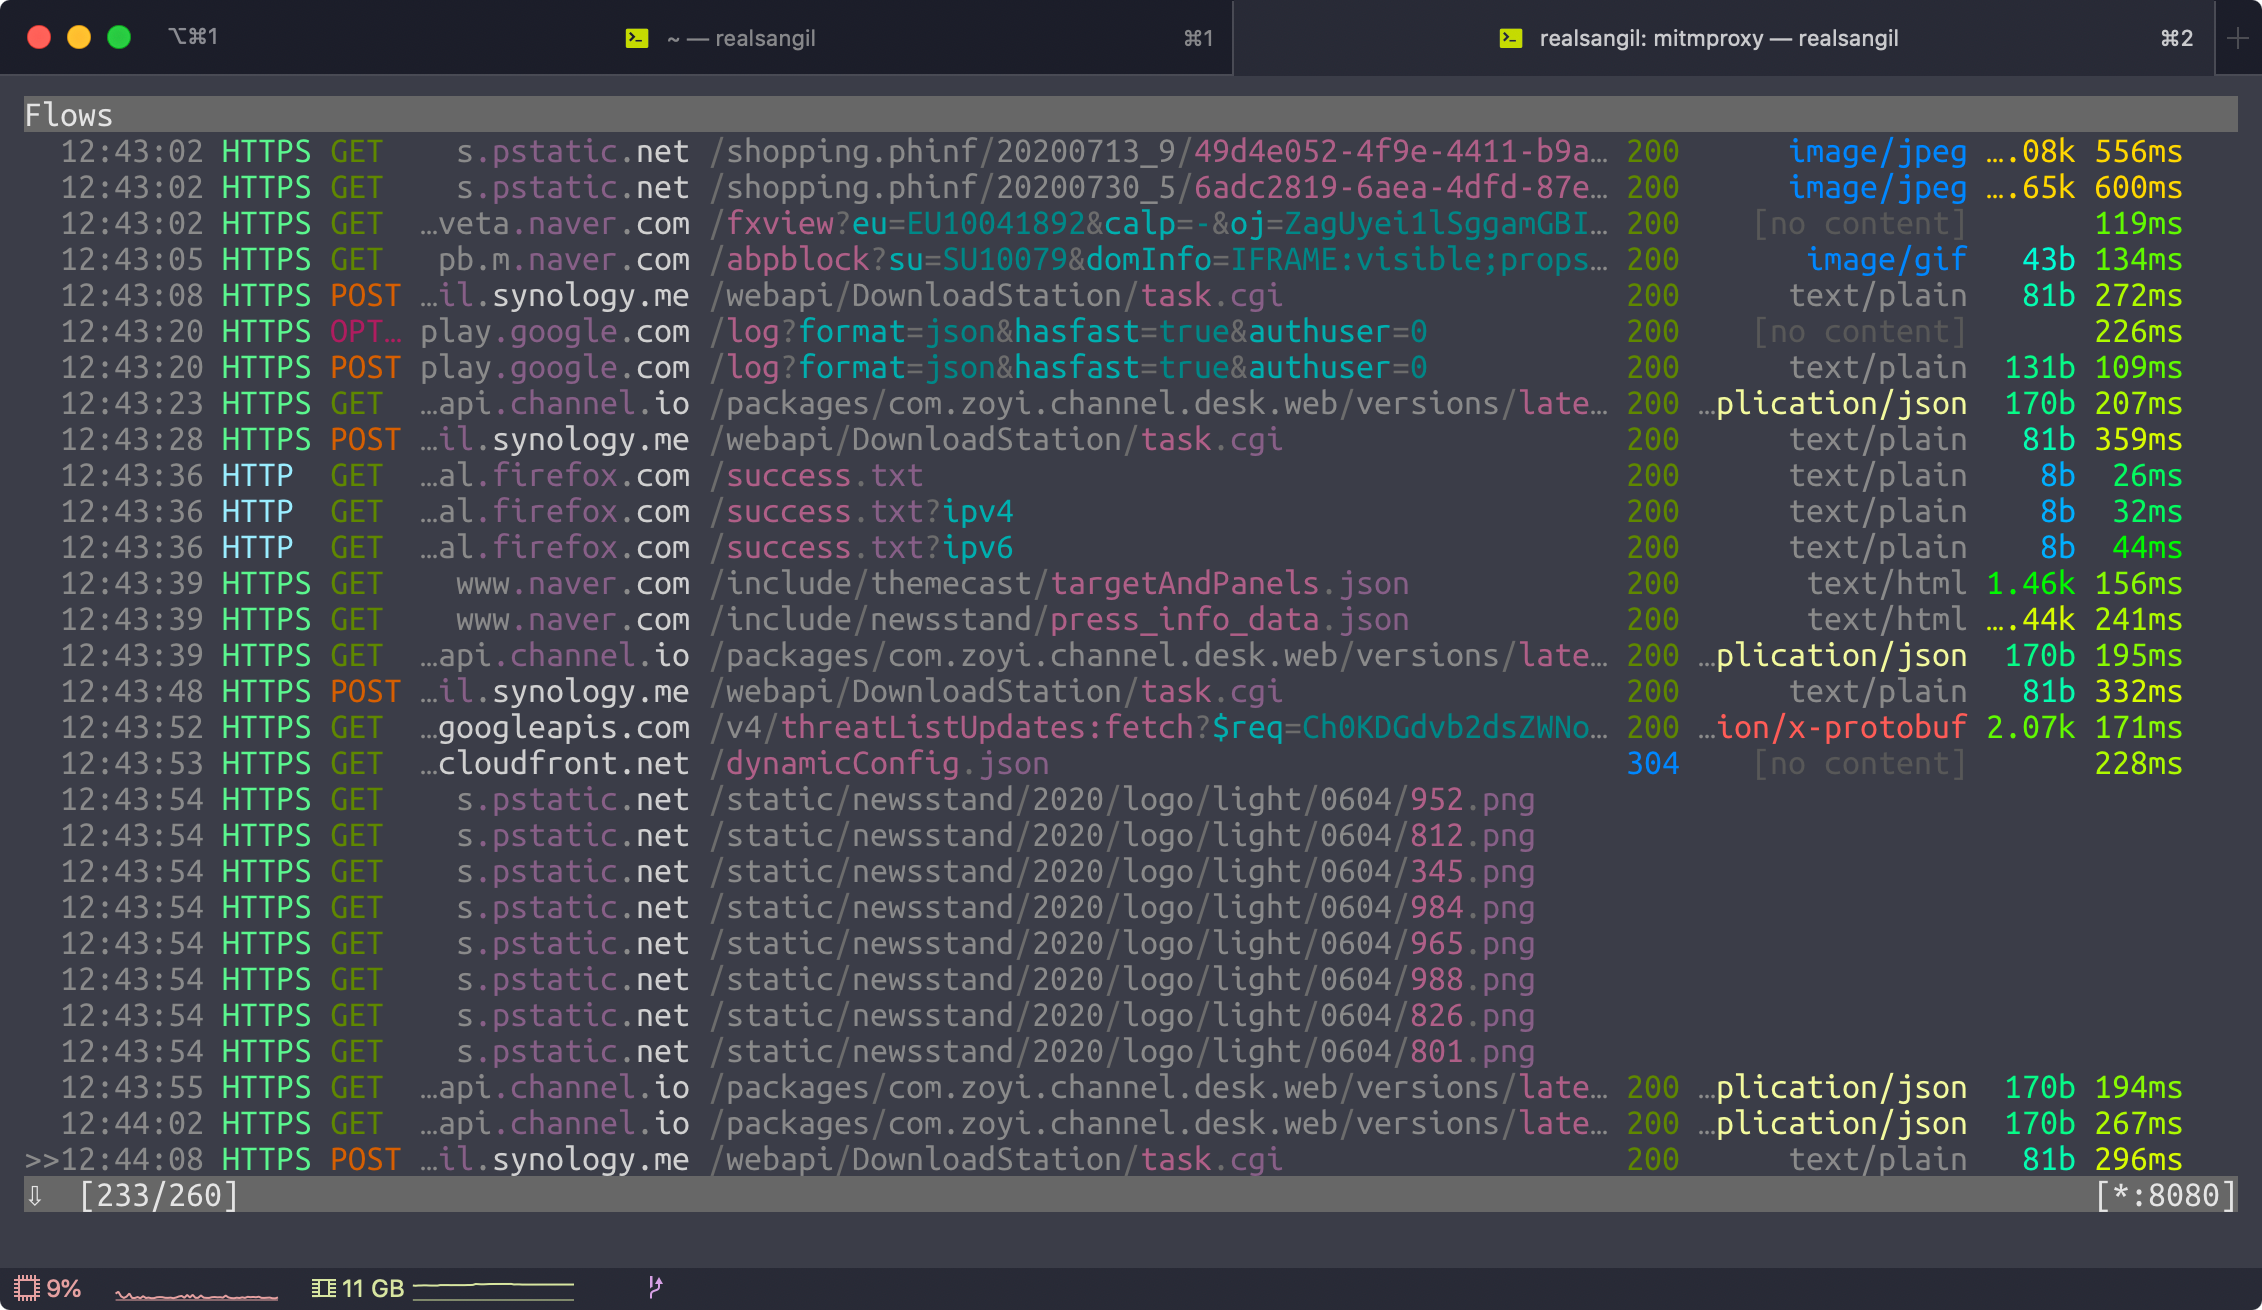Switch to the '~ — realsangil' terminal tab
Screen dimensions: 2262x1310
point(616,38)
